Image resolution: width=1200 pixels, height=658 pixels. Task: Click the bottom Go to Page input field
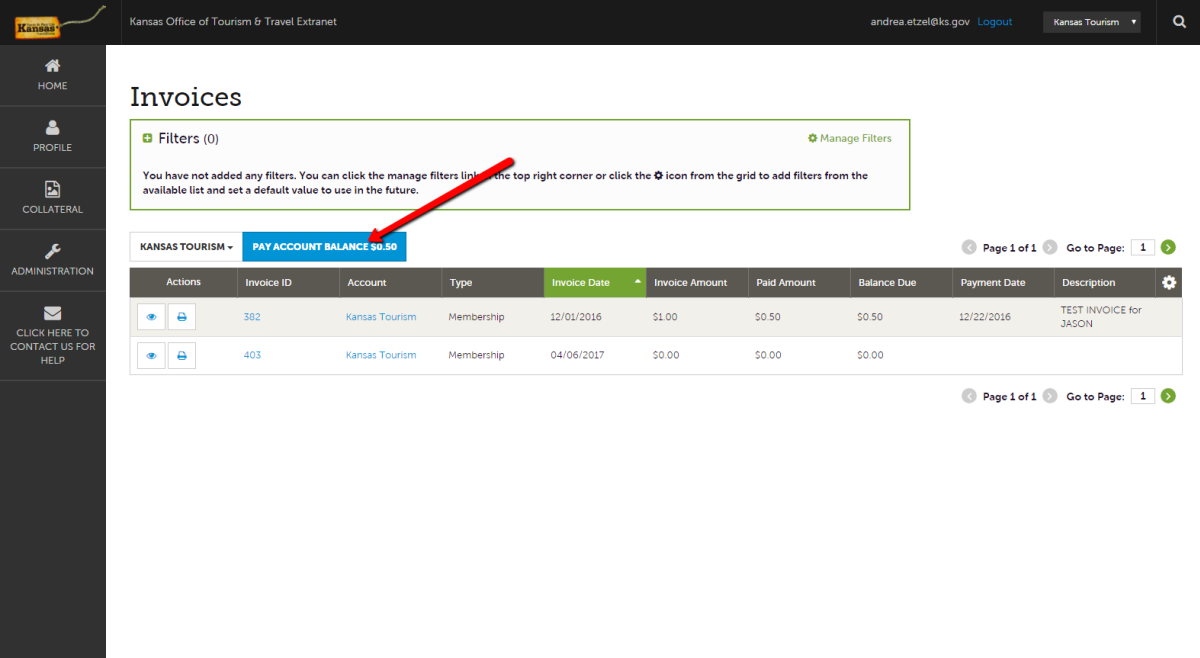pos(1143,396)
